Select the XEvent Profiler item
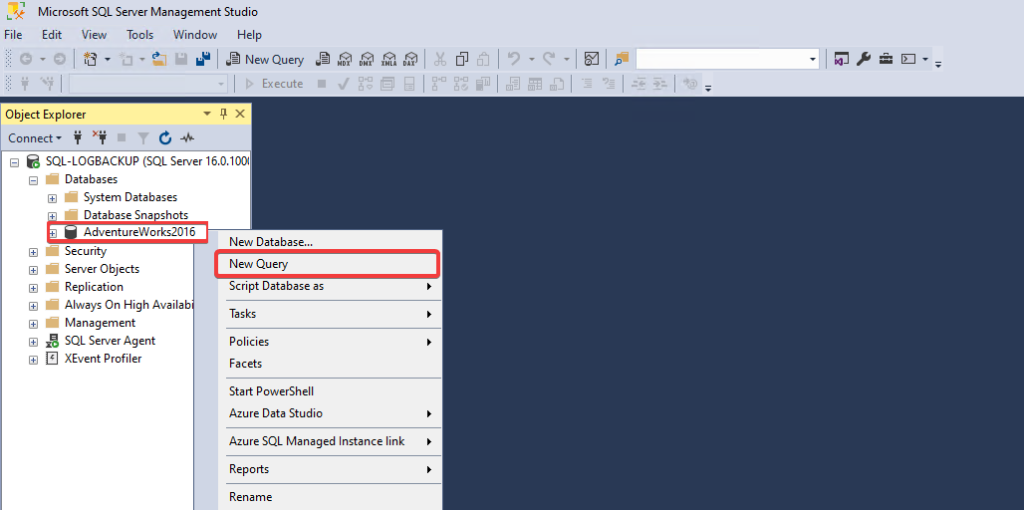Screen dimensions: 1024x510 [103, 359]
